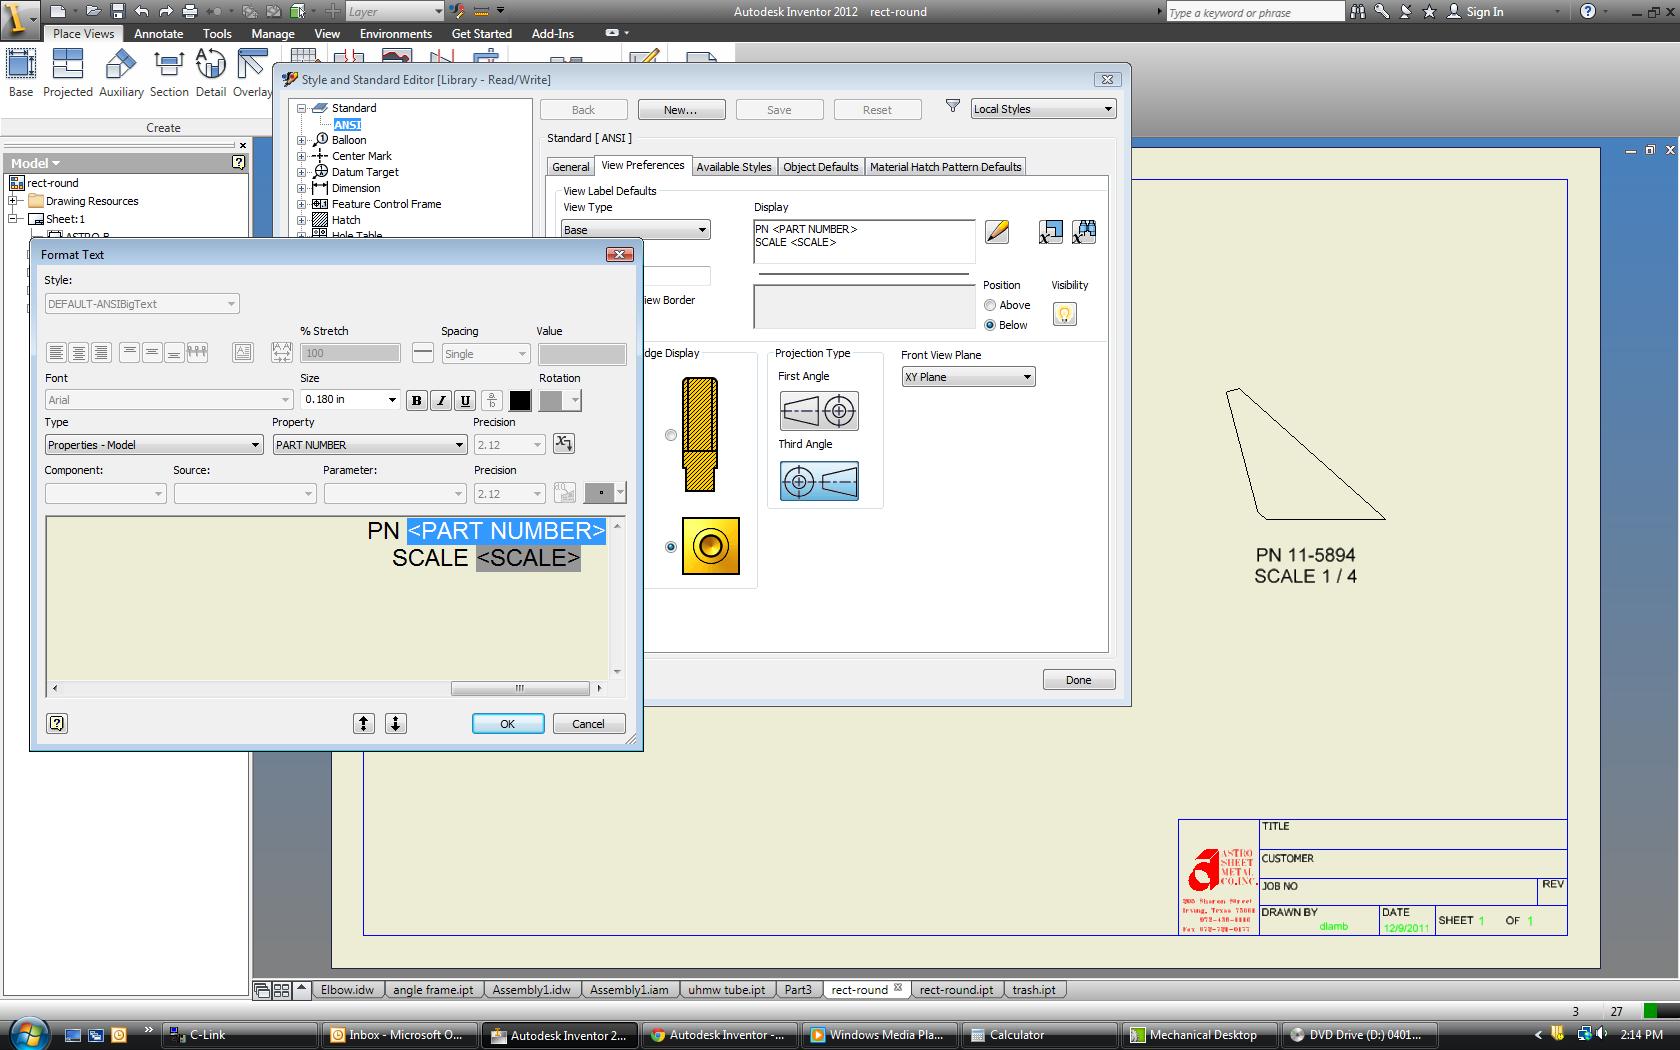Click the black text color swatch
Viewport: 1680px width, 1050px height.
tap(521, 400)
